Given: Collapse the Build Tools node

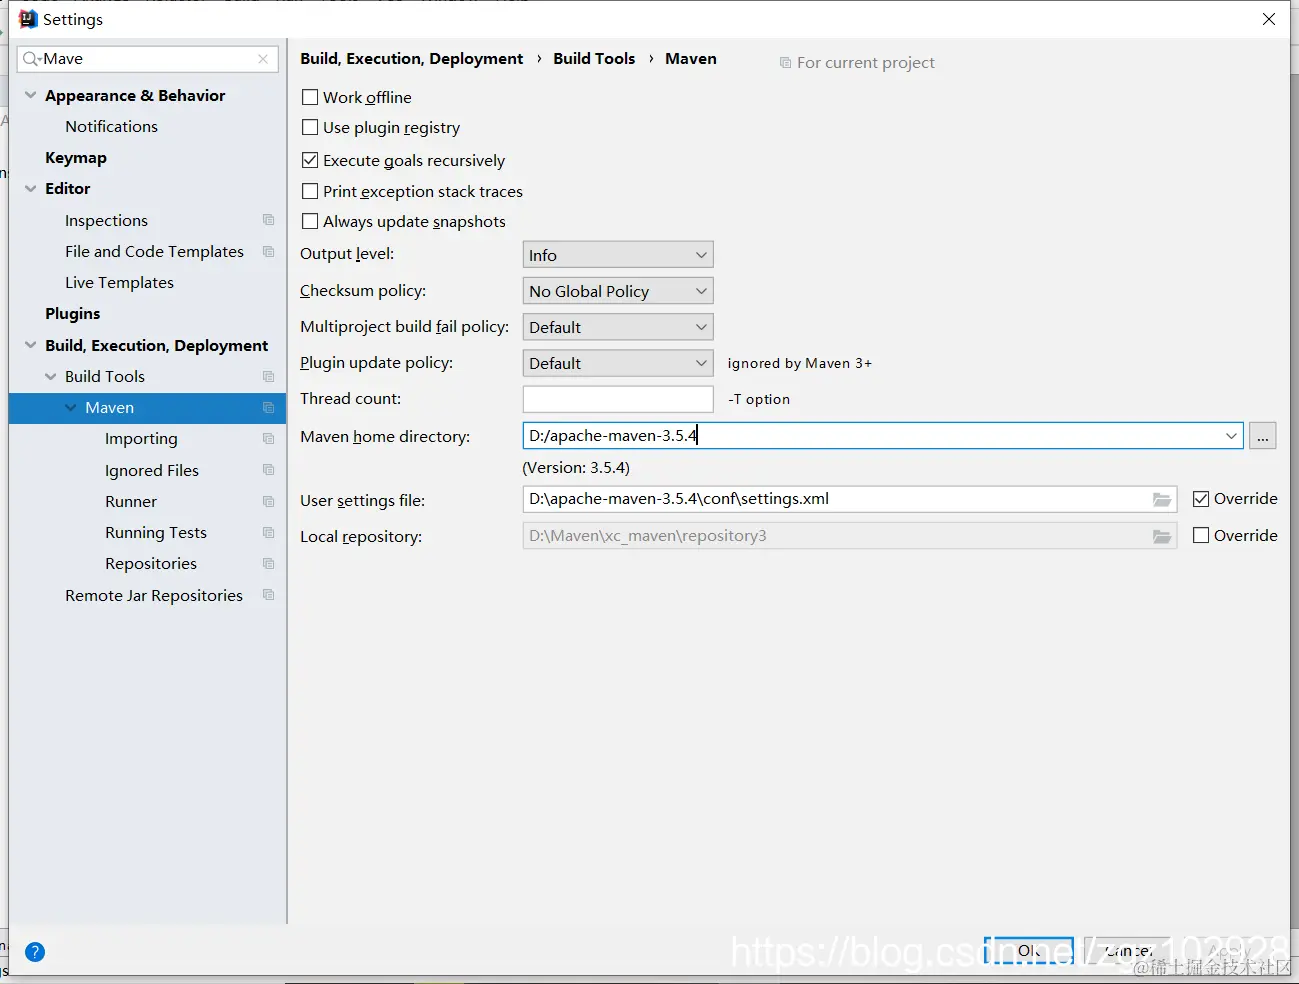Looking at the screenshot, I should tap(51, 376).
